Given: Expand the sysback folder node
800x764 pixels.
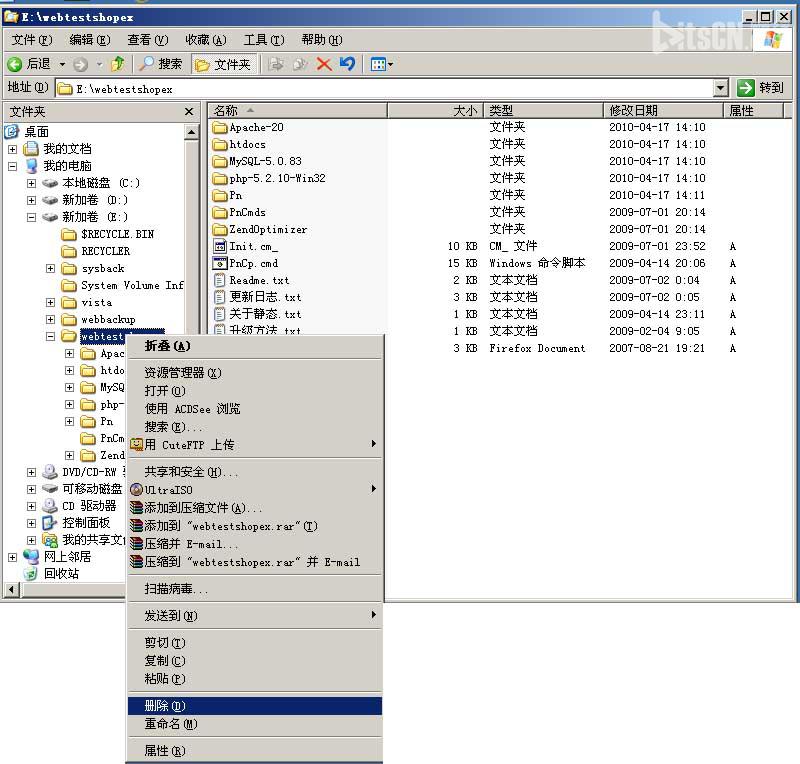Looking at the screenshot, I should tap(51, 268).
